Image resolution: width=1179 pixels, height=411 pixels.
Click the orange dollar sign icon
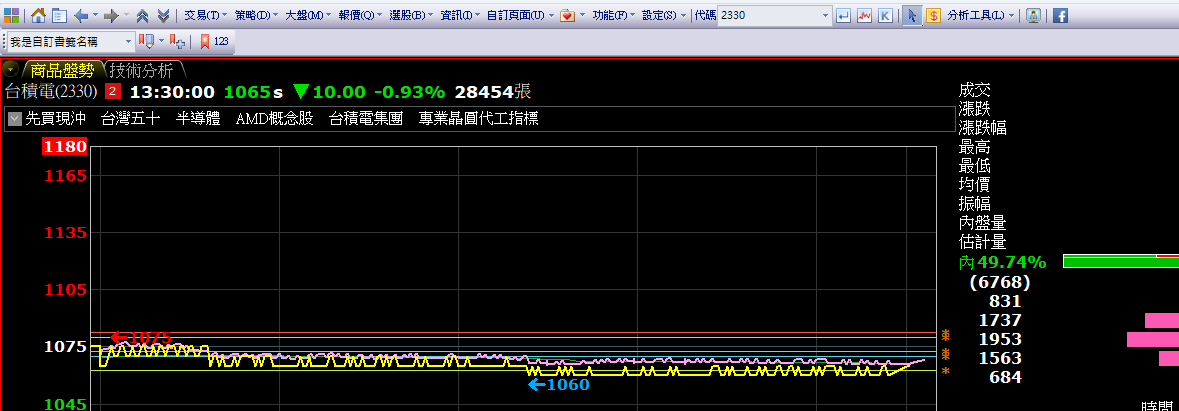[932, 15]
